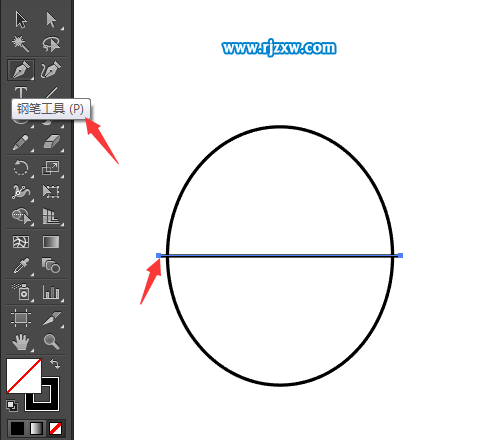Pick the Curvature tool
The image size is (493, 440).
(x=51, y=70)
